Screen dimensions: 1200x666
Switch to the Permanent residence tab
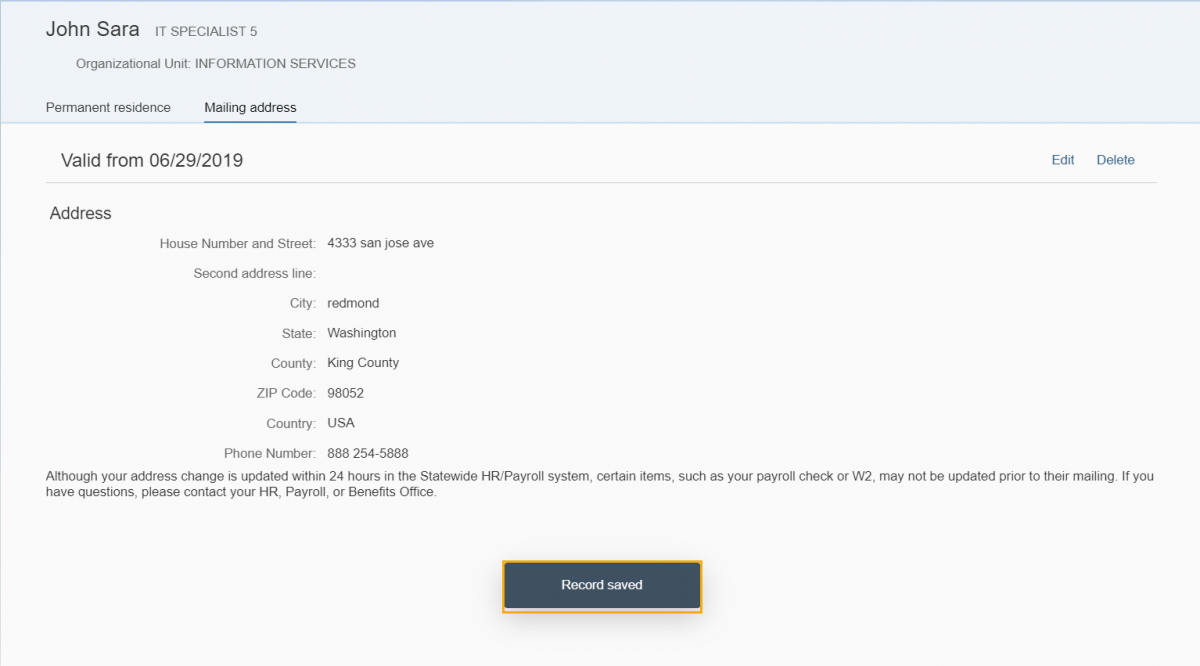point(108,107)
